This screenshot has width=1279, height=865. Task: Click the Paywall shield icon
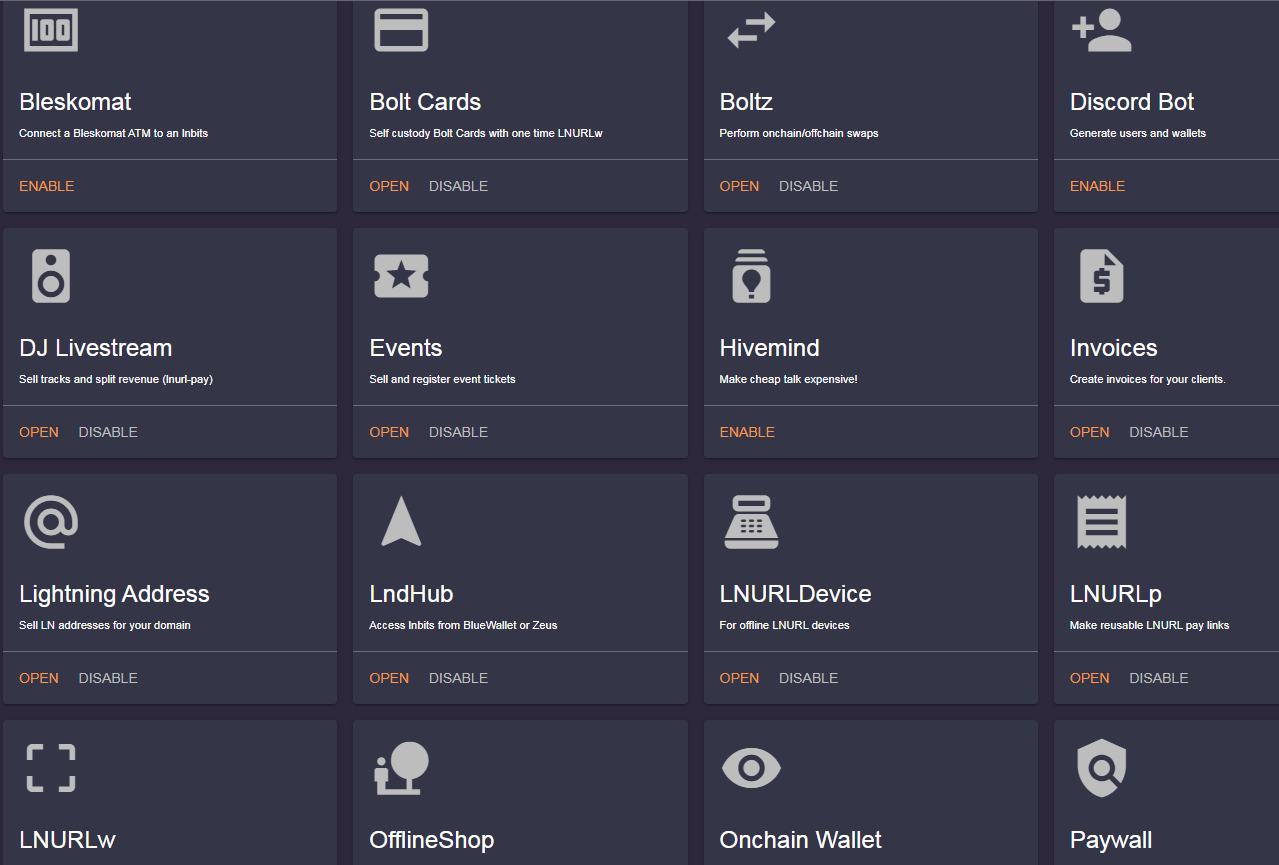tap(1101, 768)
